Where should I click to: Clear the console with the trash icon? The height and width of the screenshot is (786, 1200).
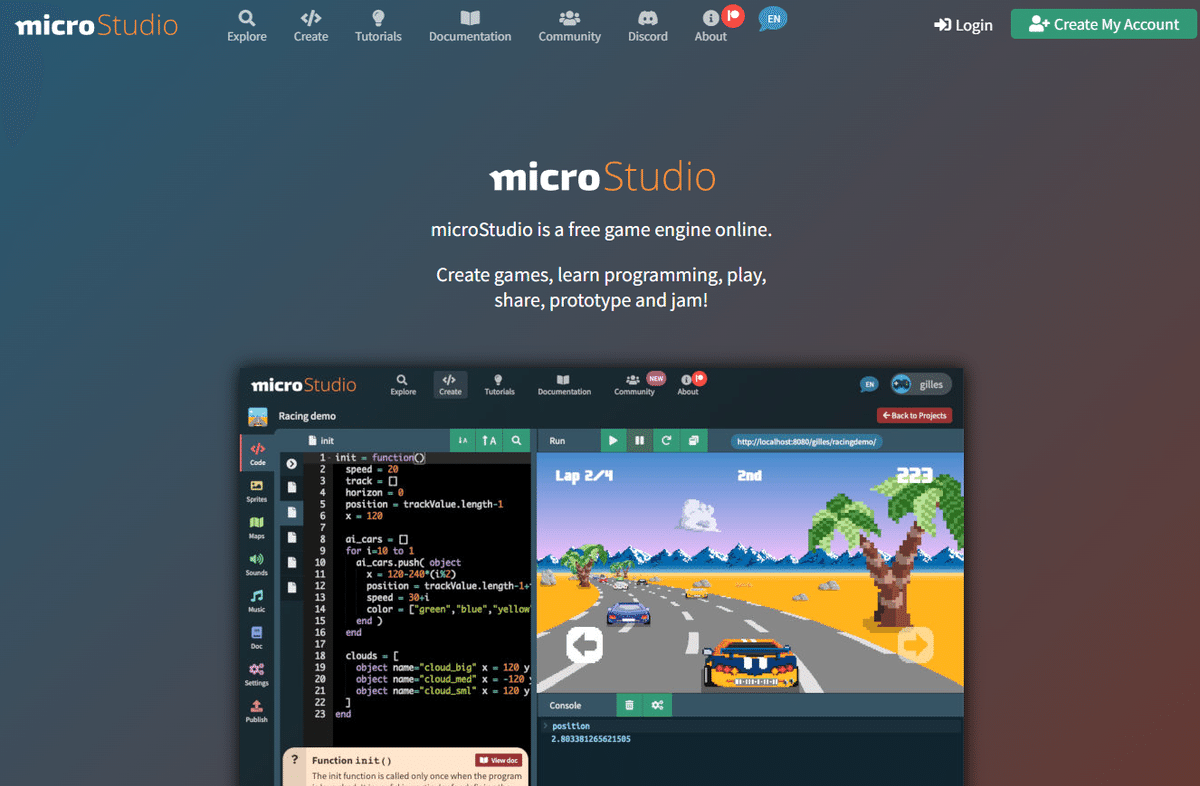(x=630, y=705)
